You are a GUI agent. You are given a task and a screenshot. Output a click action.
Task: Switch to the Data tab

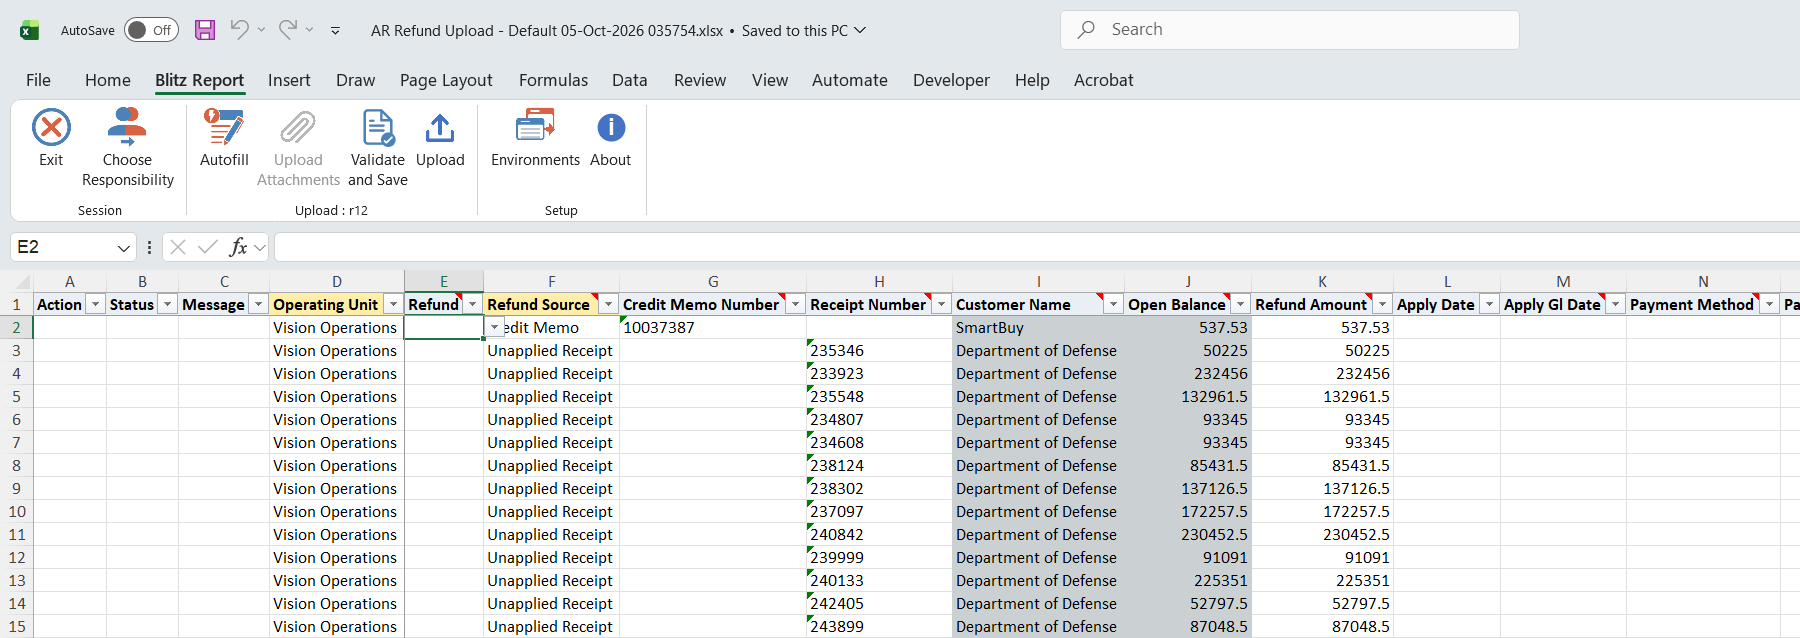pyautogui.click(x=630, y=80)
